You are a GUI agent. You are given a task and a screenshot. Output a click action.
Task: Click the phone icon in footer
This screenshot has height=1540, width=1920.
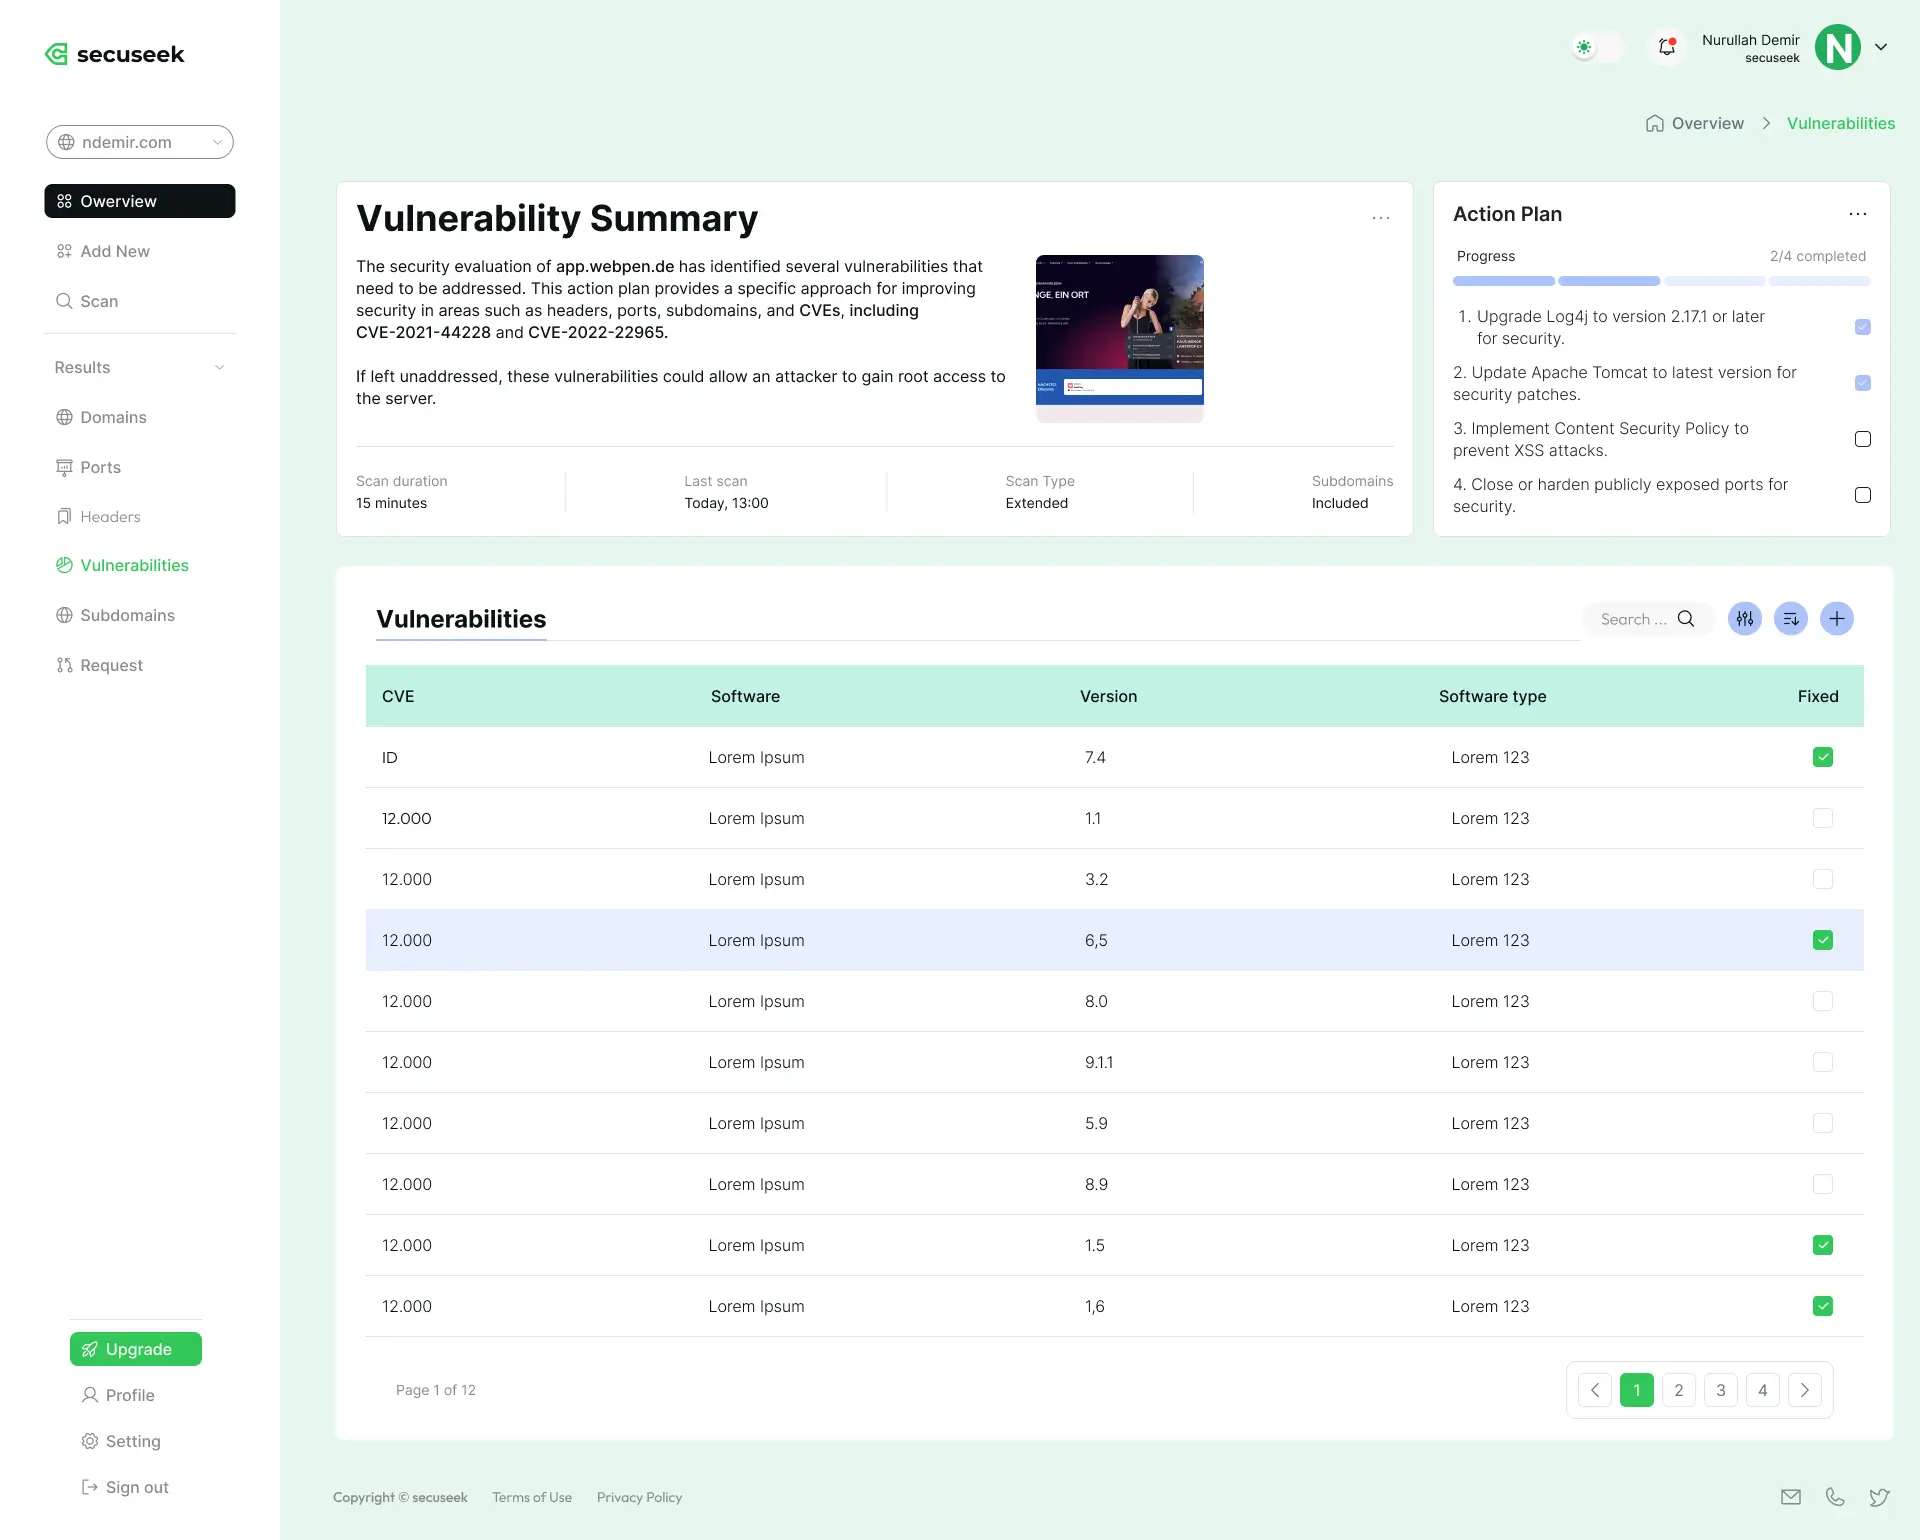pos(1835,1497)
